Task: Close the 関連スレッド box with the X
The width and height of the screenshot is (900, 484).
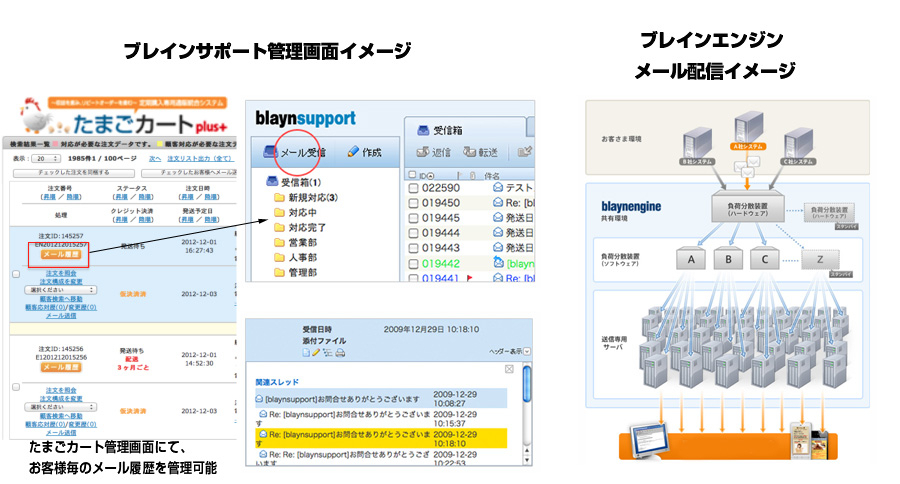Action: [x=509, y=369]
